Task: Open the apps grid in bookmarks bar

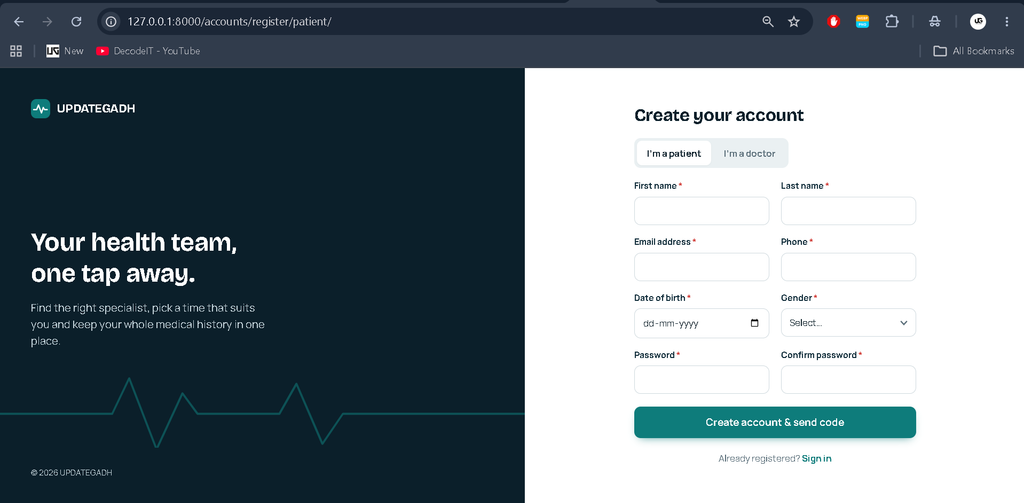Action: (x=16, y=51)
